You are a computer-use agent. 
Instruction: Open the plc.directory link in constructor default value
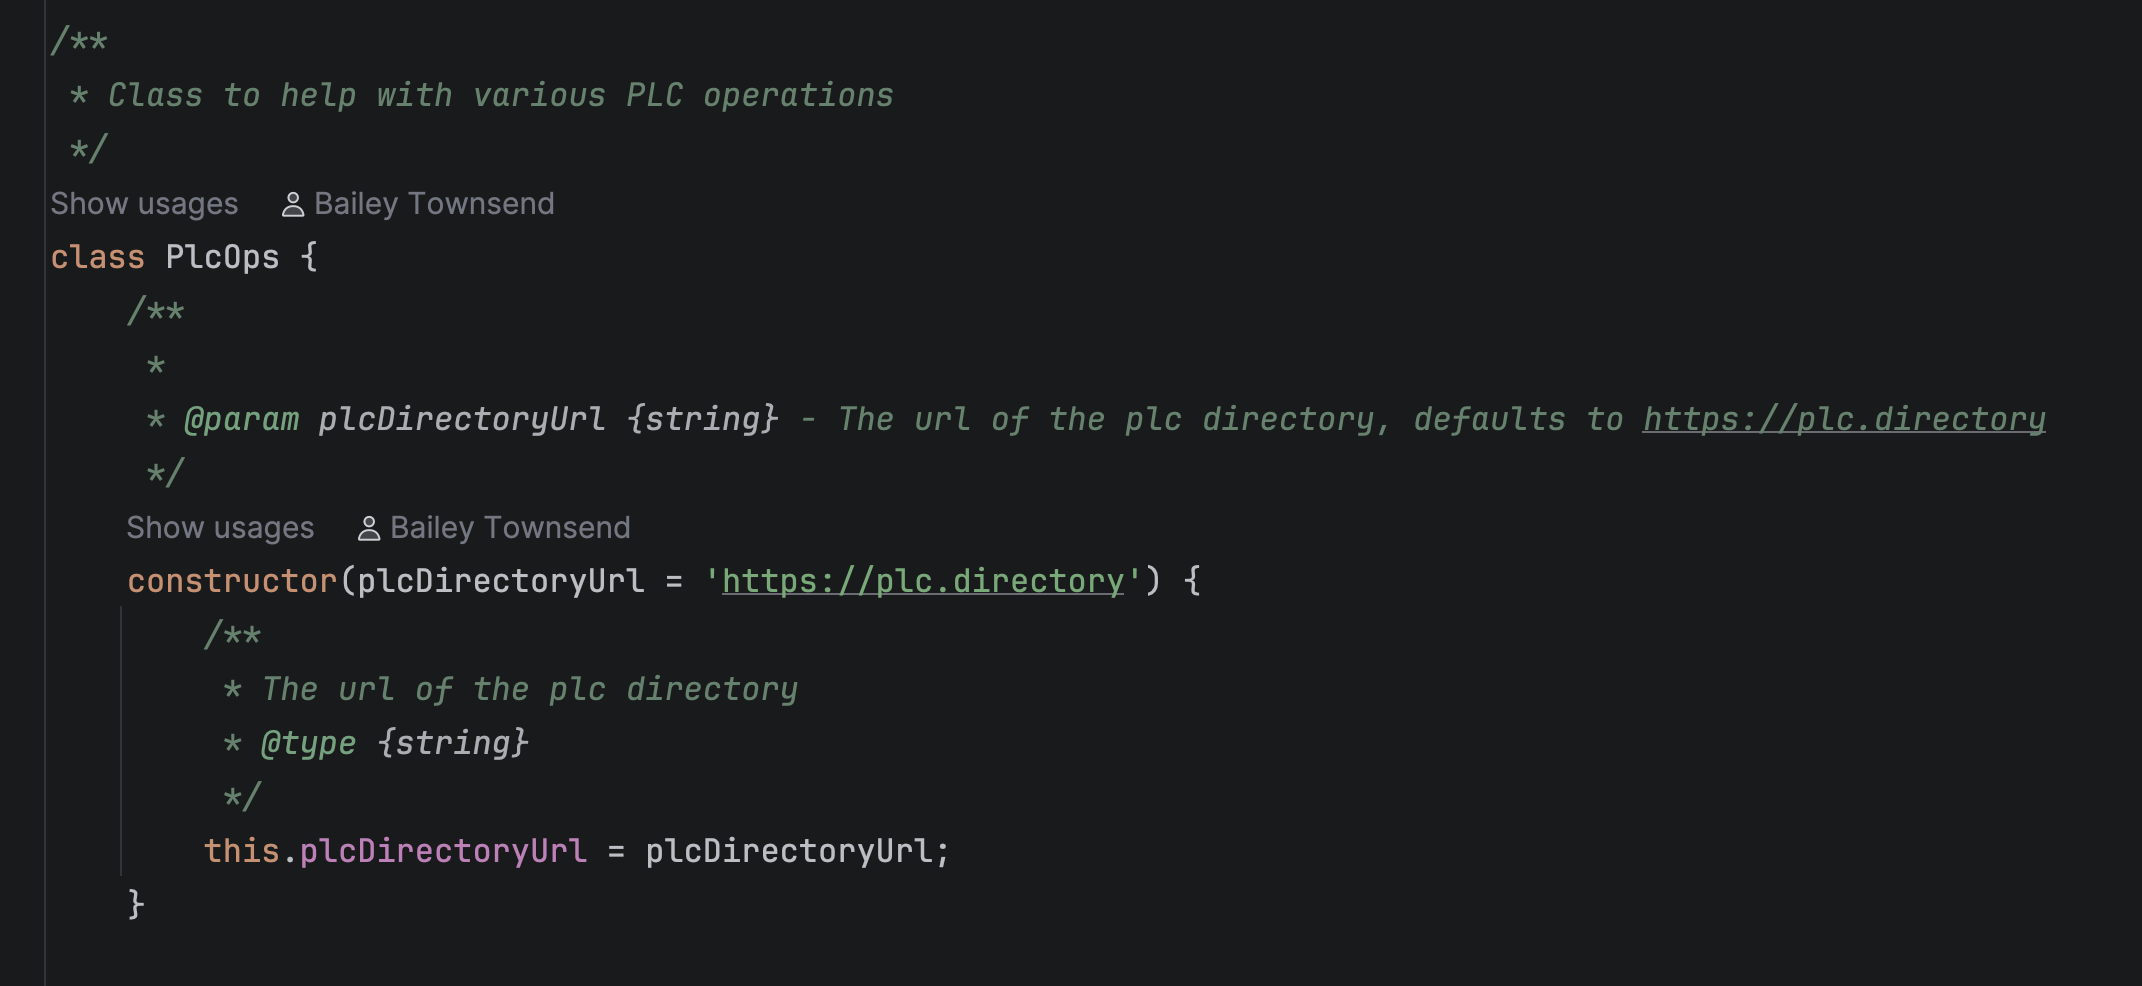[x=922, y=581]
